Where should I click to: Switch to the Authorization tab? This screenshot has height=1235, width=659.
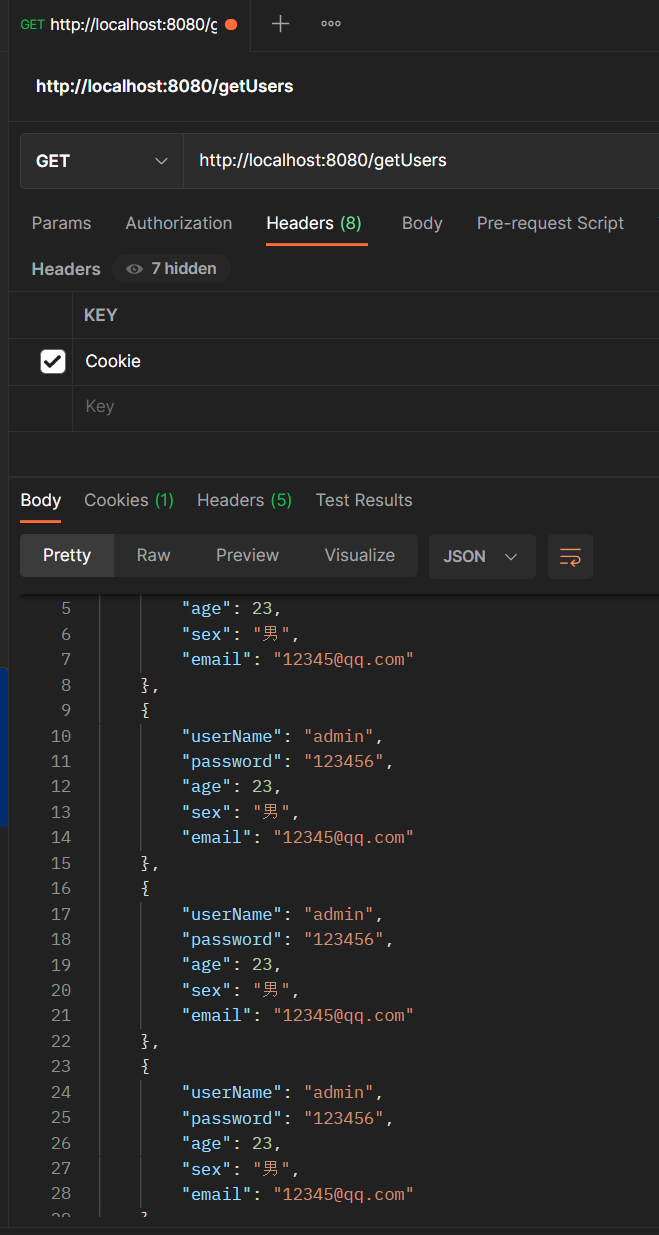tap(179, 223)
